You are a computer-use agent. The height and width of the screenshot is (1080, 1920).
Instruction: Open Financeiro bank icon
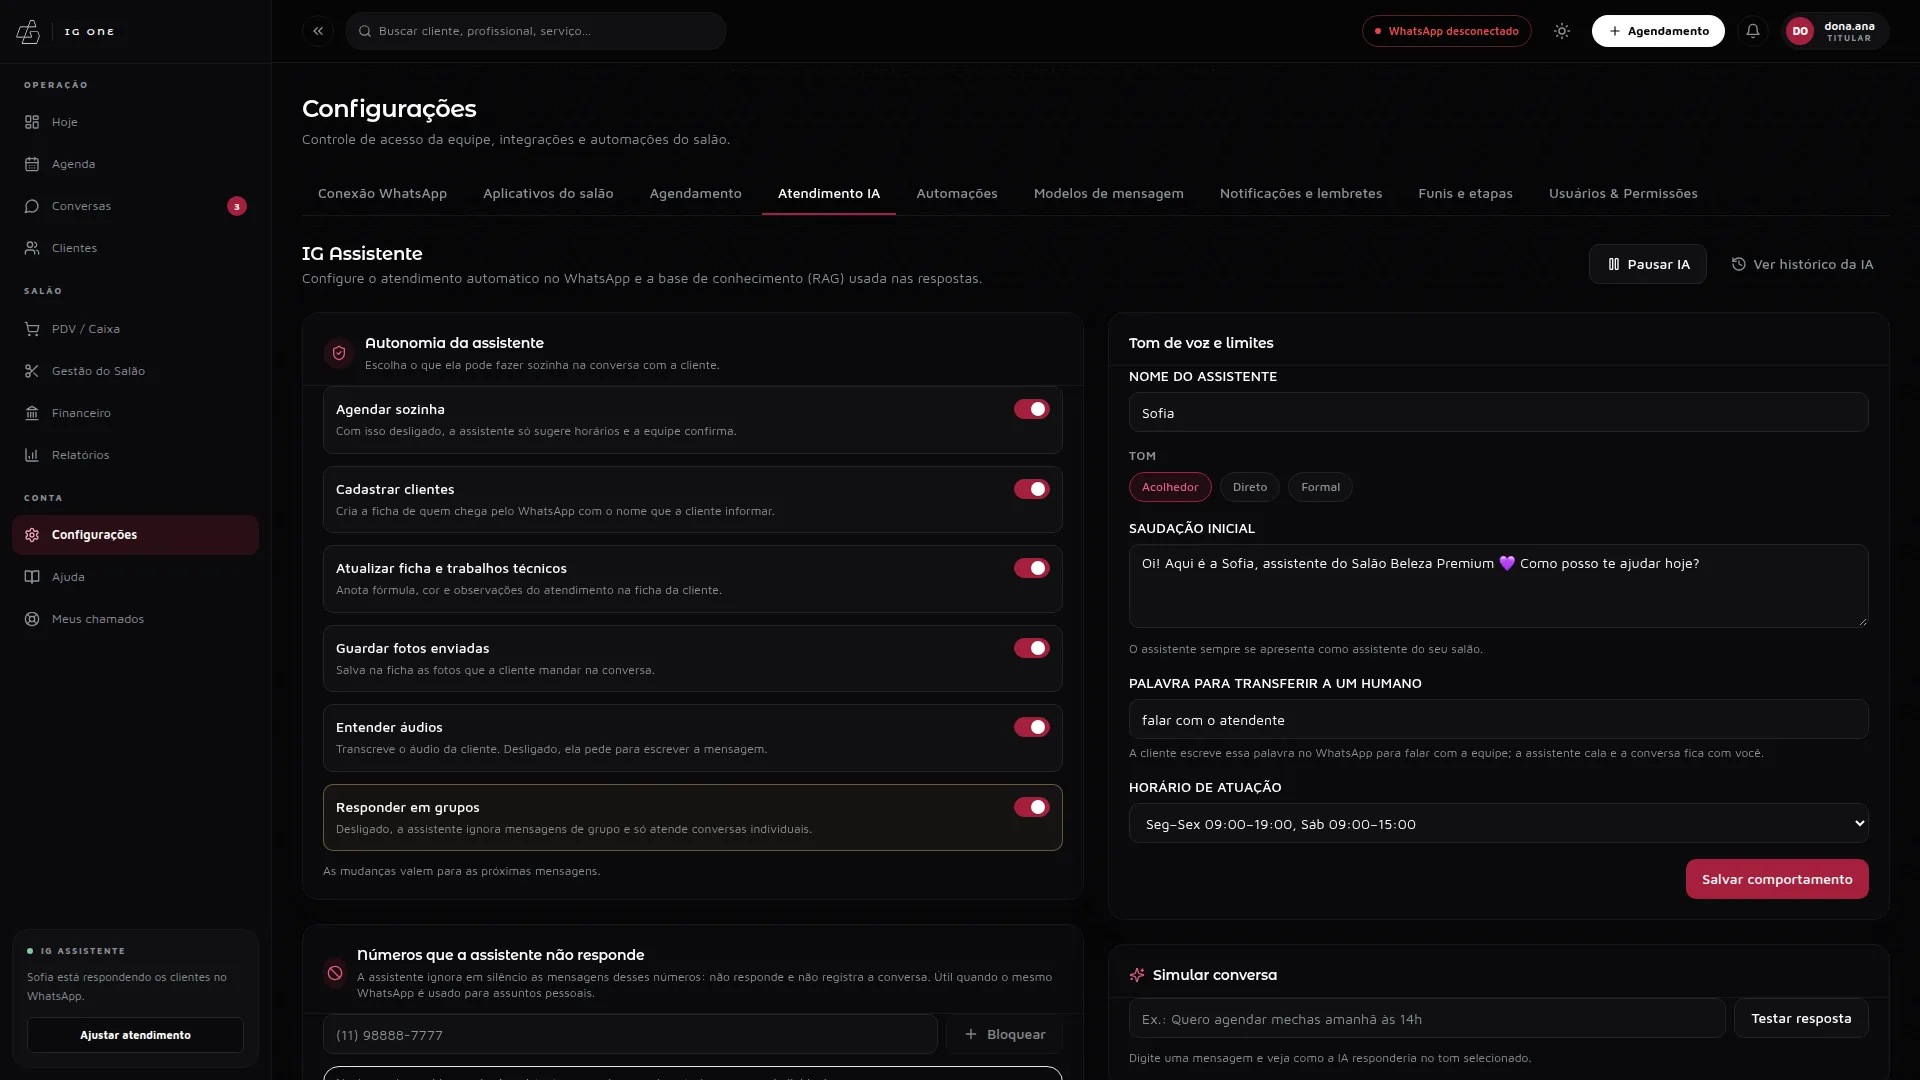(x=32, y=413)
